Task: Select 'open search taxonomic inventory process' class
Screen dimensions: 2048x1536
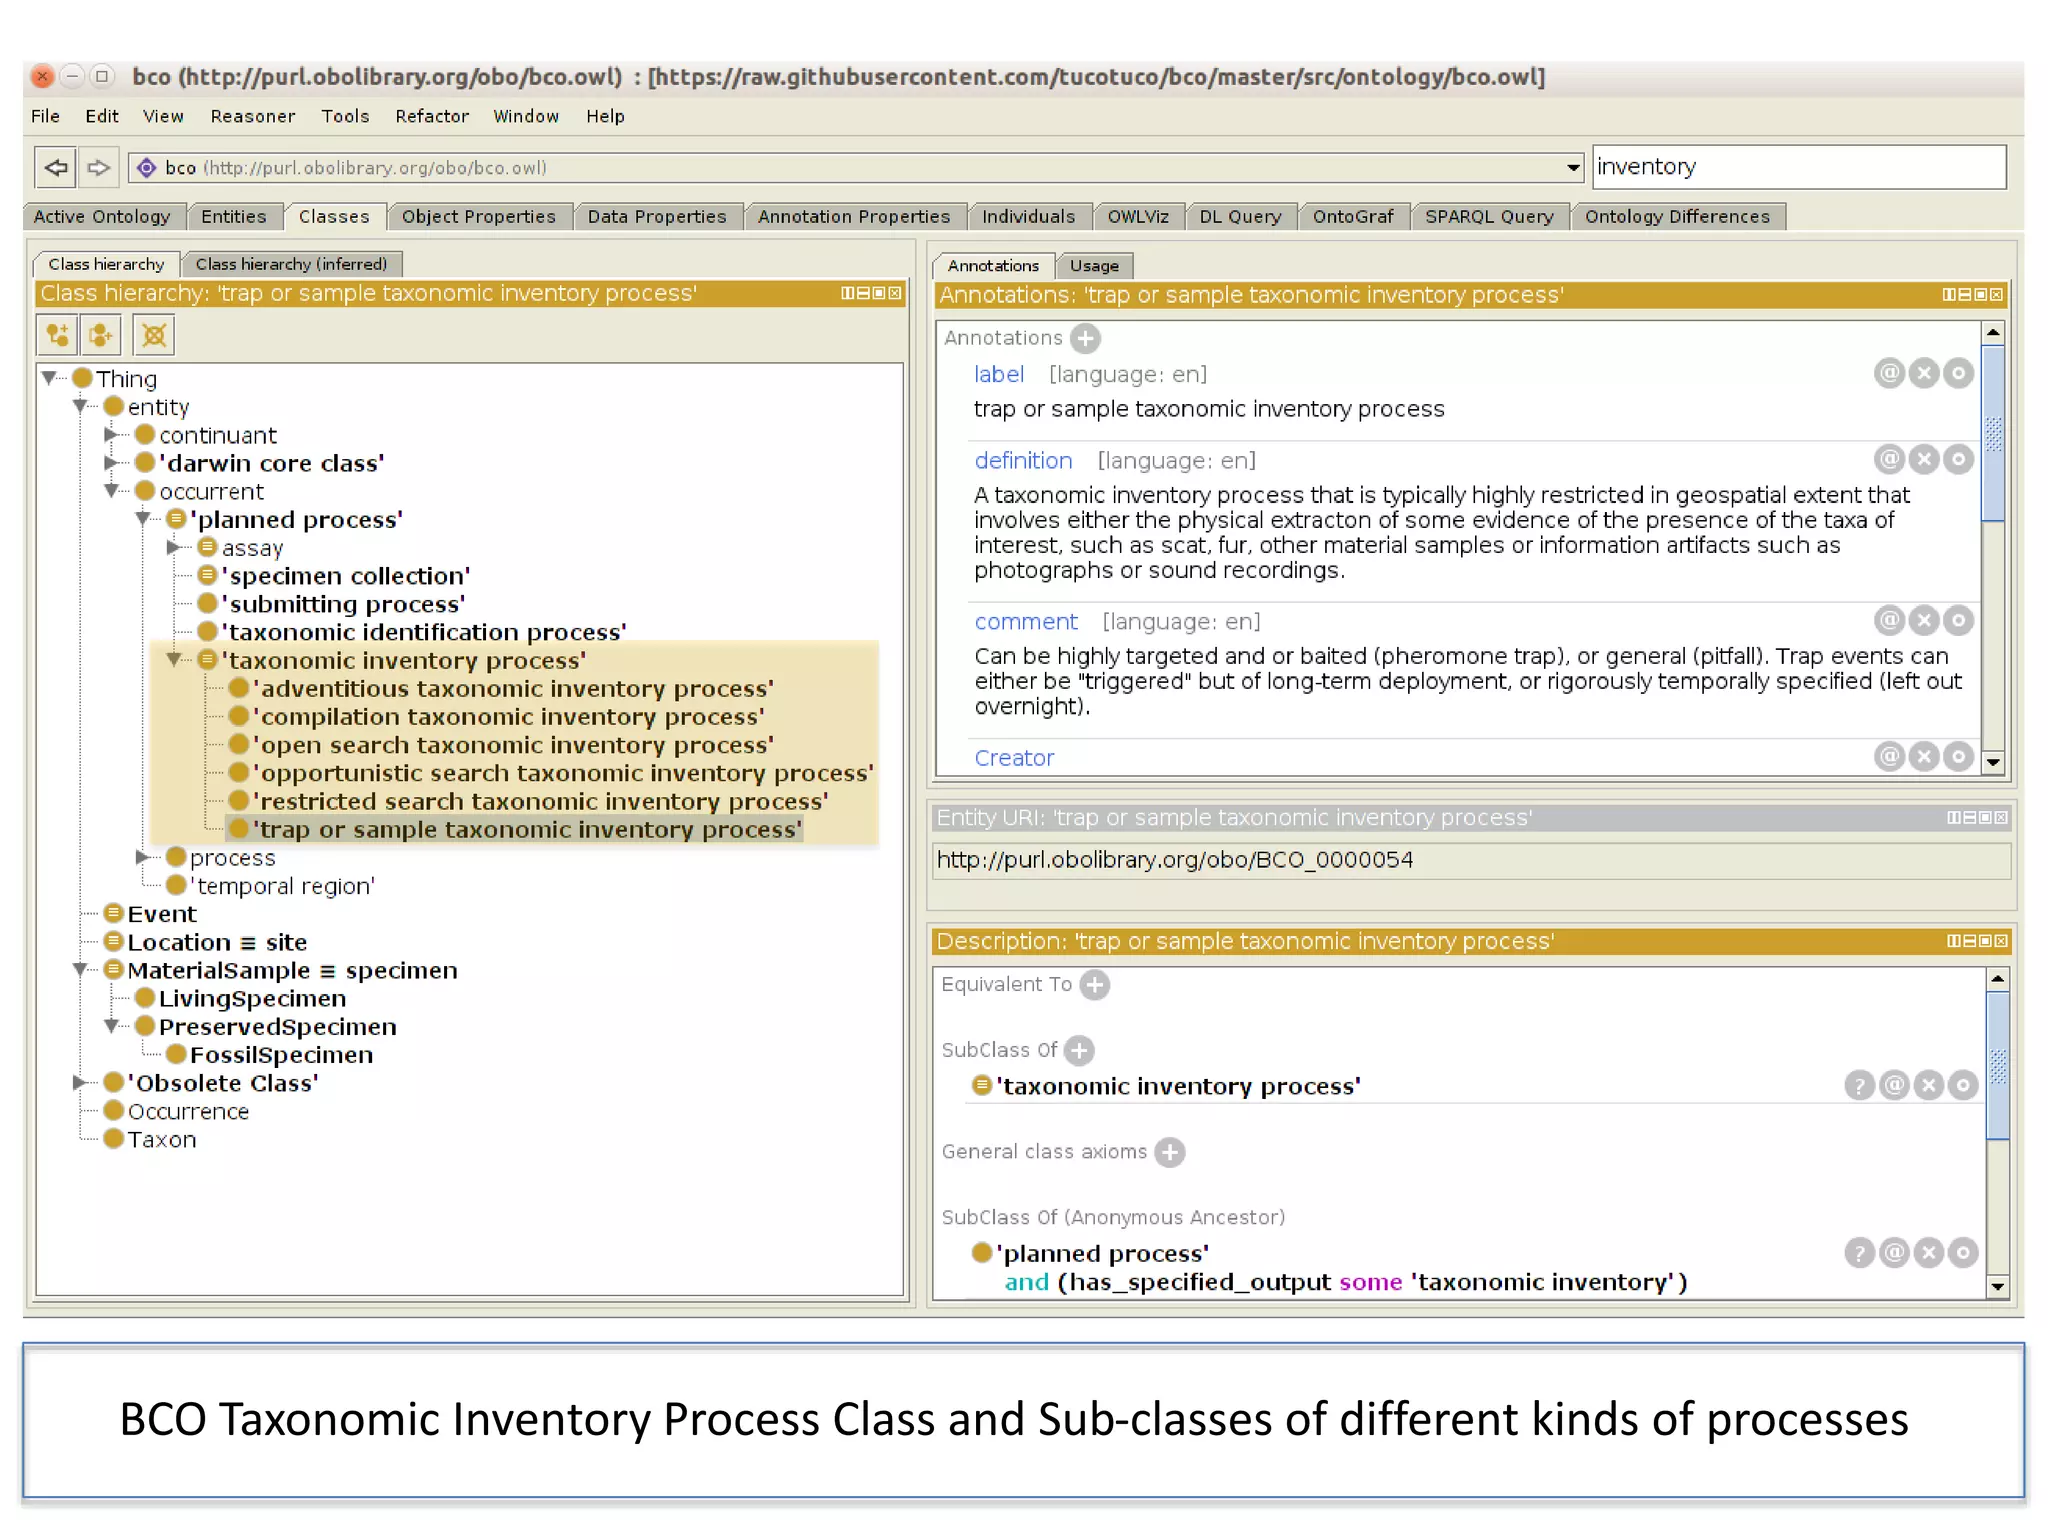Action: coord(513,745)
